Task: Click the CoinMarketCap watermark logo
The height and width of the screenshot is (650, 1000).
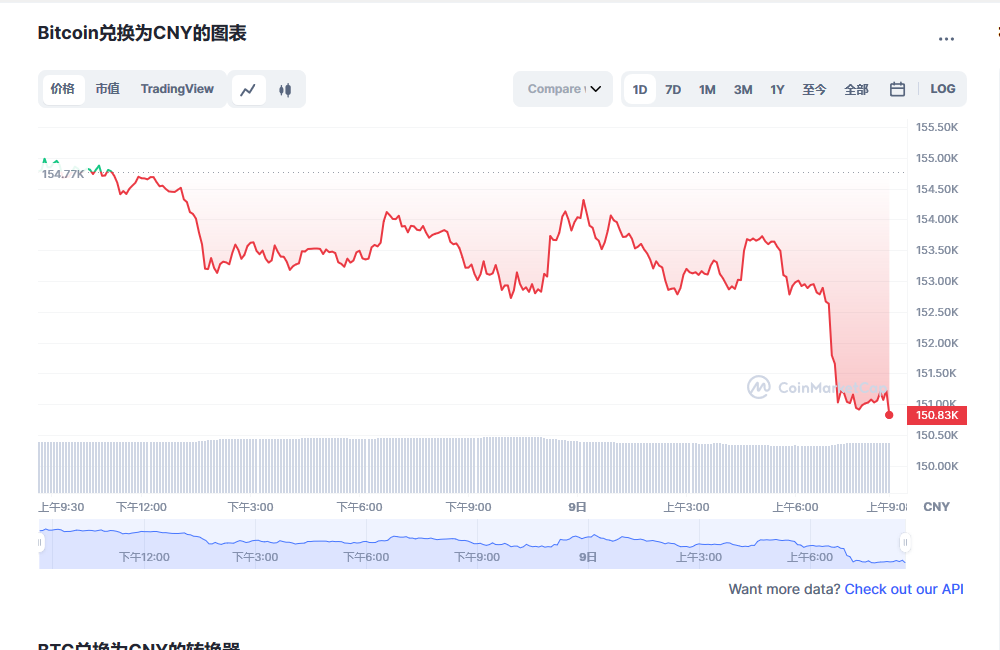Action: (x=759, y=386)
